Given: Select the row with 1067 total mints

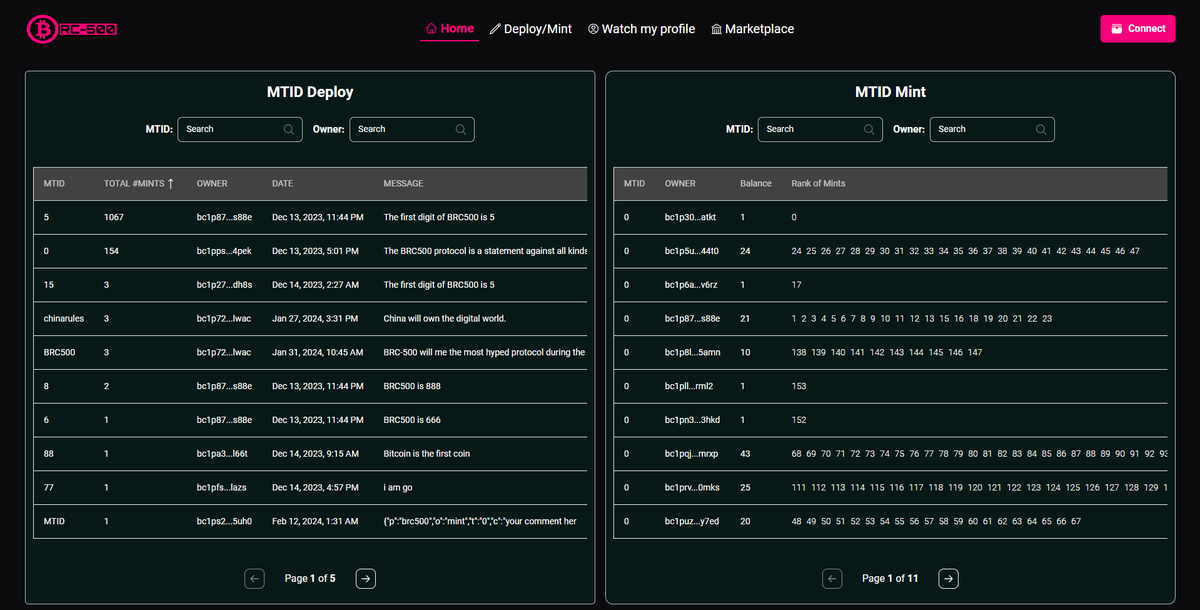Looking at the screenshot, I should (310, 217).
